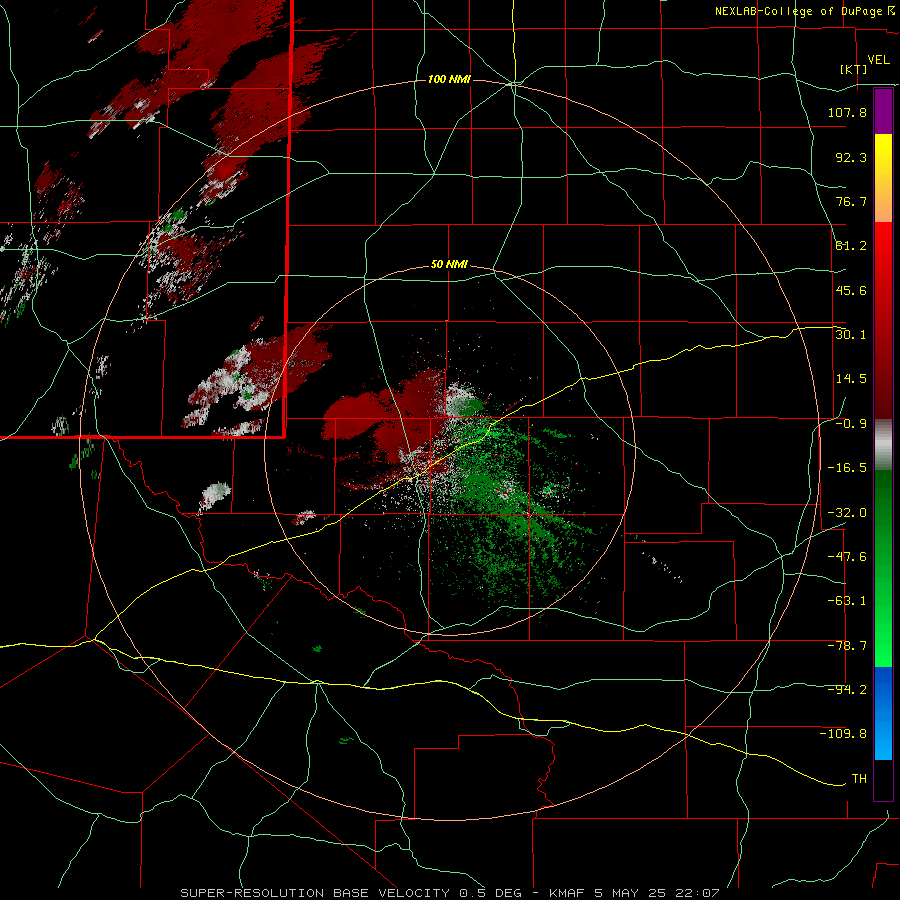Click the 61.2 legend value
This screenshot has width=900, height=900.
point(851,246)
